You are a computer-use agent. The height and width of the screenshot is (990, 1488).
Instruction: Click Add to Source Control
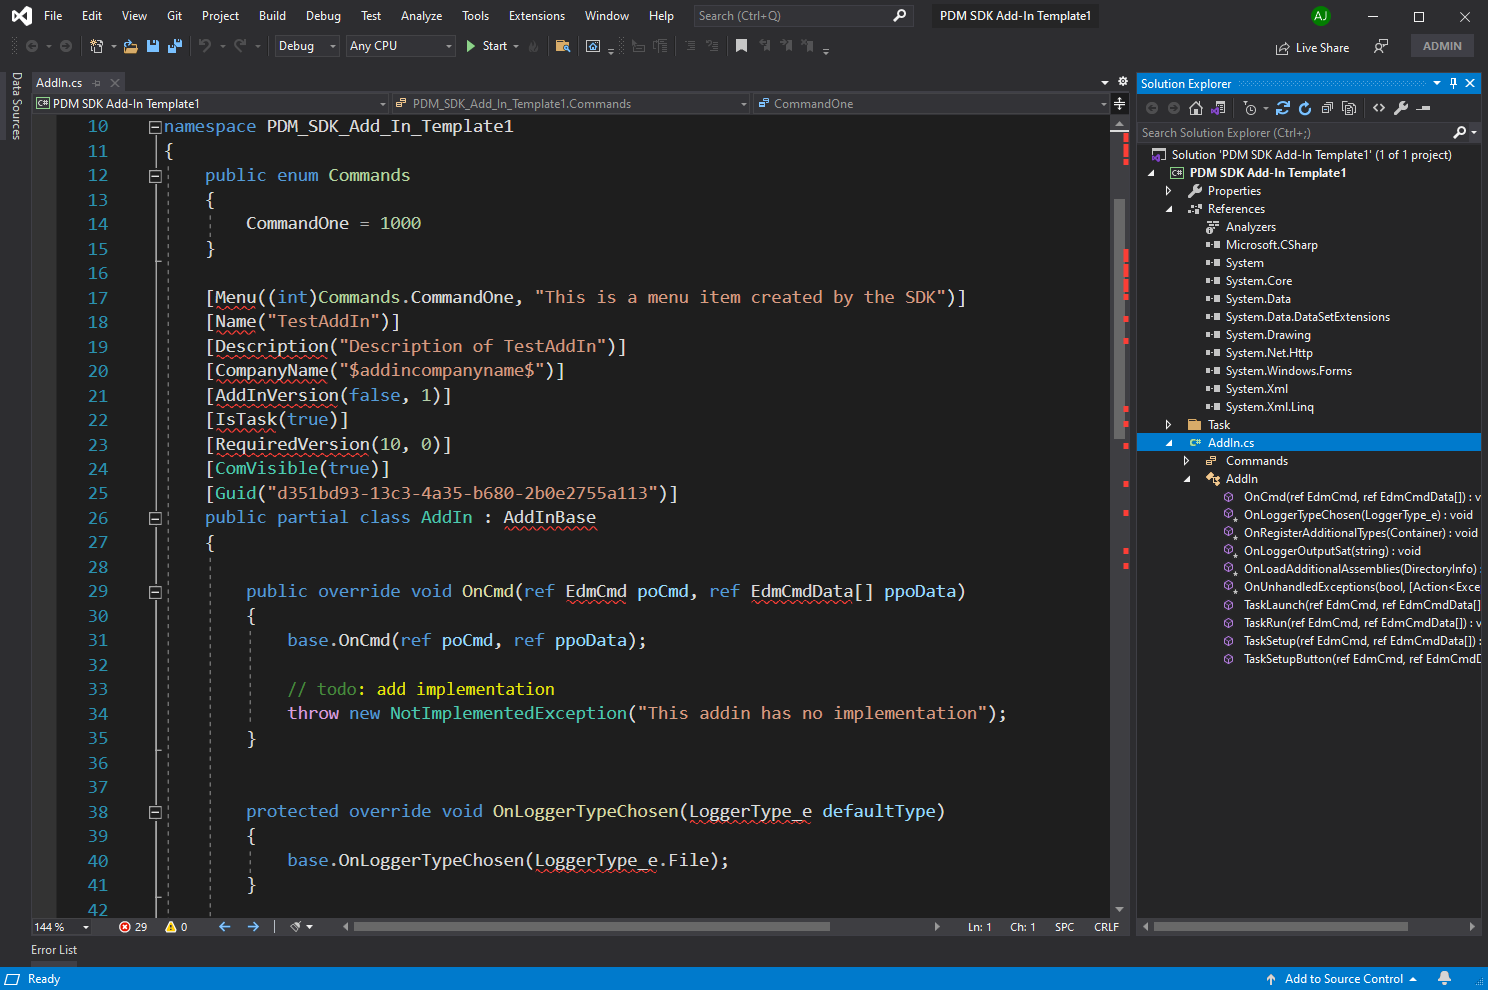[x=1343, y=979]
